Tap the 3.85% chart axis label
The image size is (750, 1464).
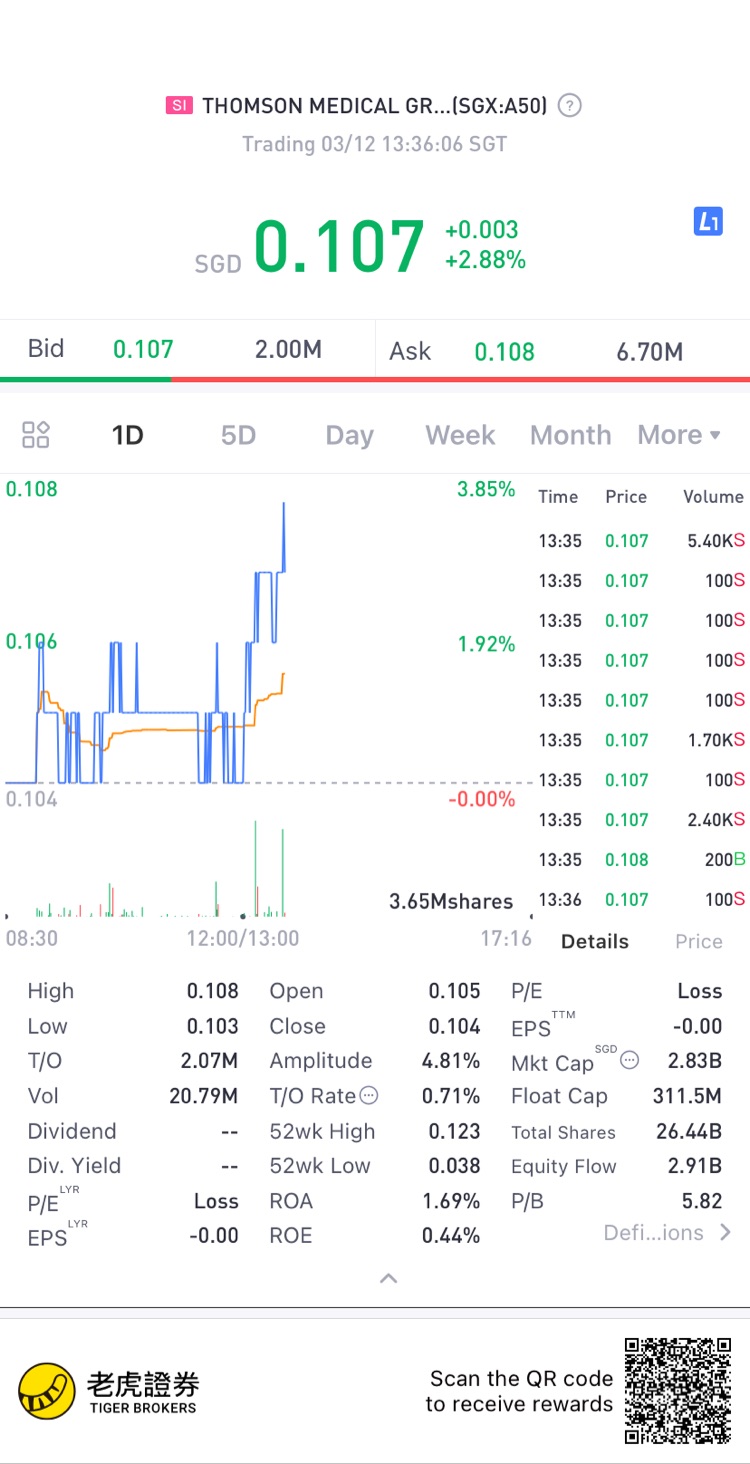486,489
